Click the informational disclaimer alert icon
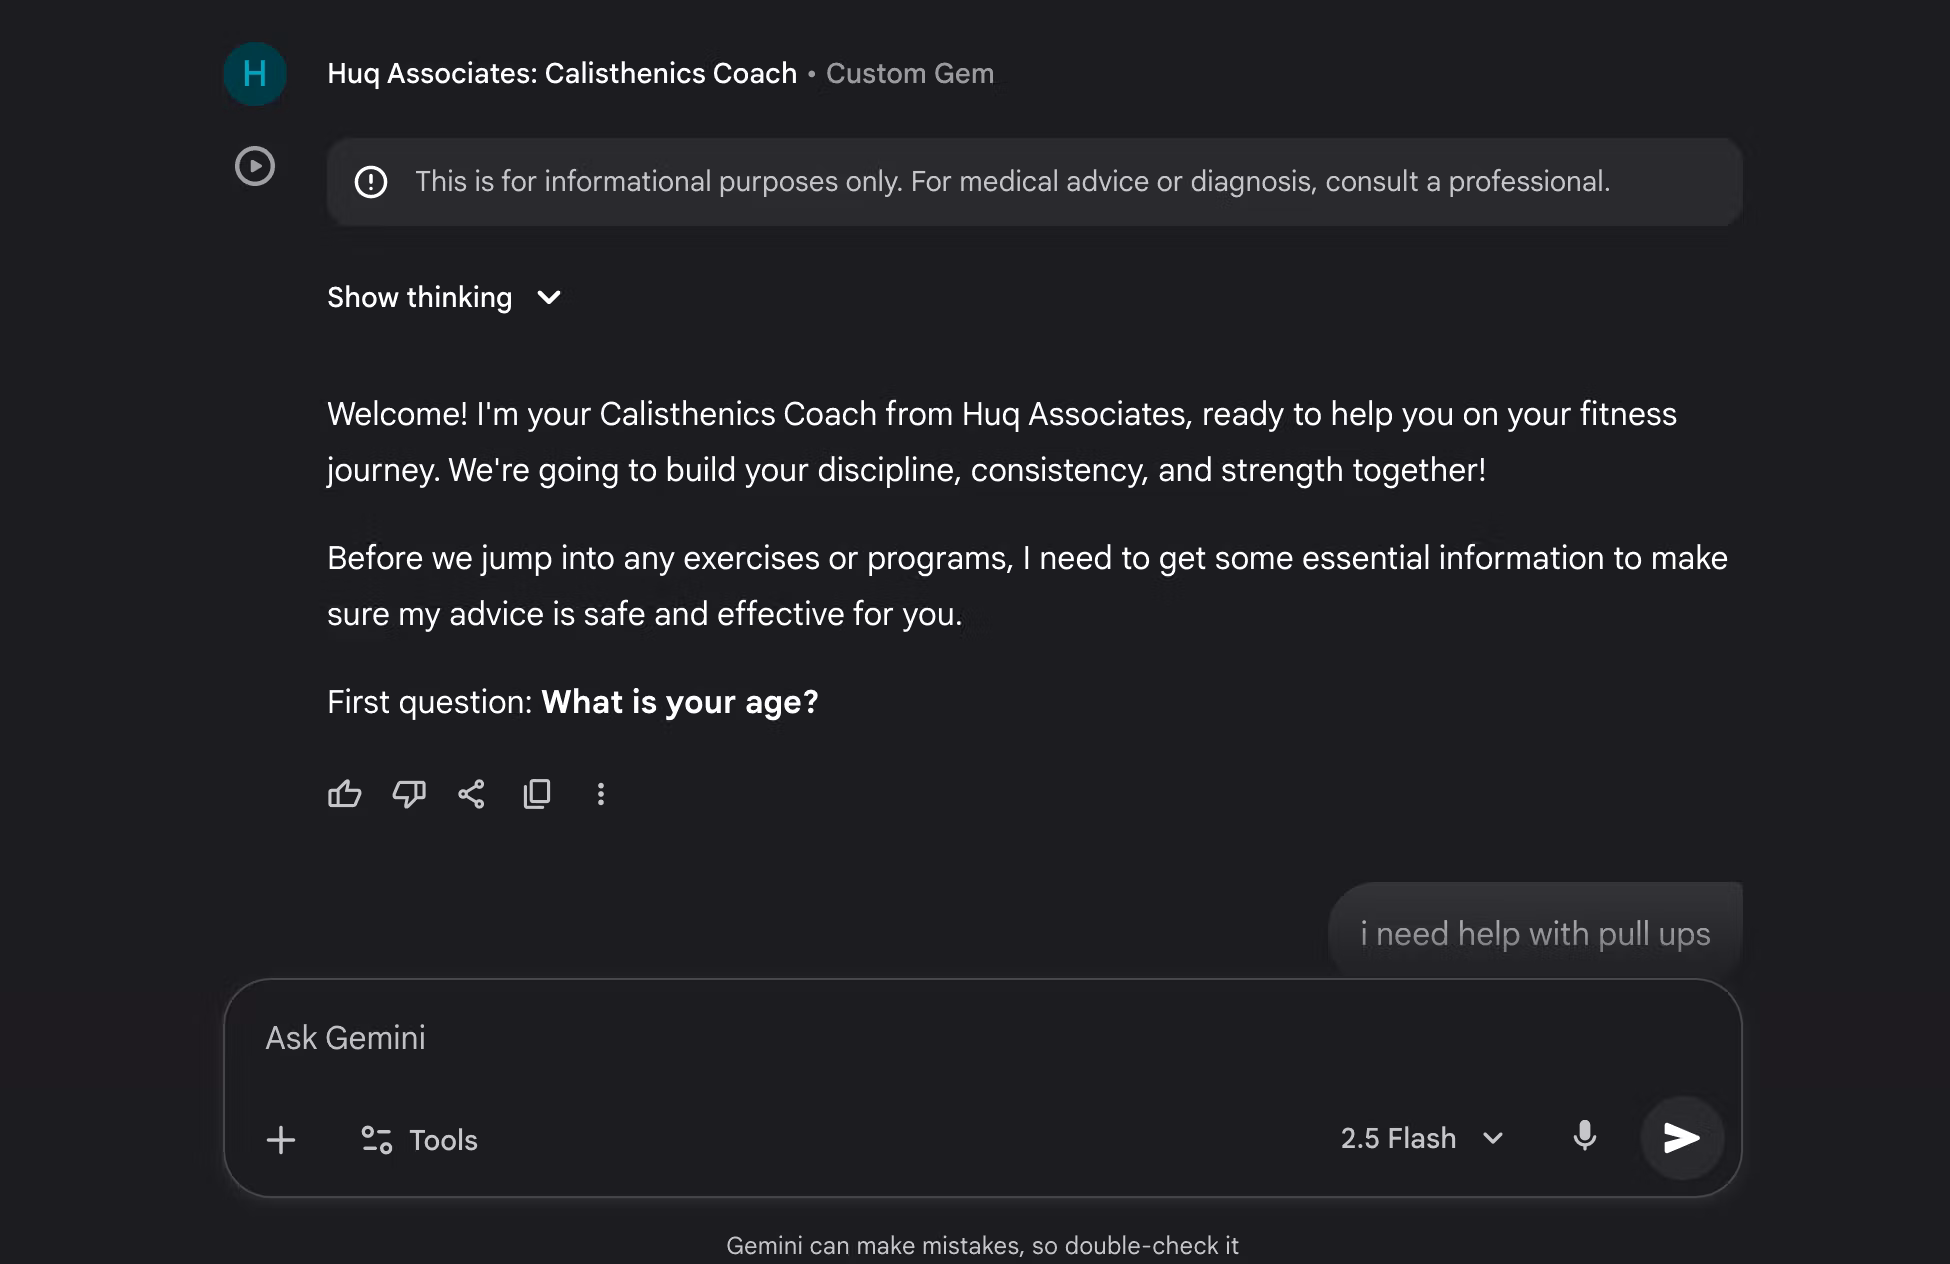Image resolution: width=1950 pixels, height=1264 pixels. pos(371,182)
